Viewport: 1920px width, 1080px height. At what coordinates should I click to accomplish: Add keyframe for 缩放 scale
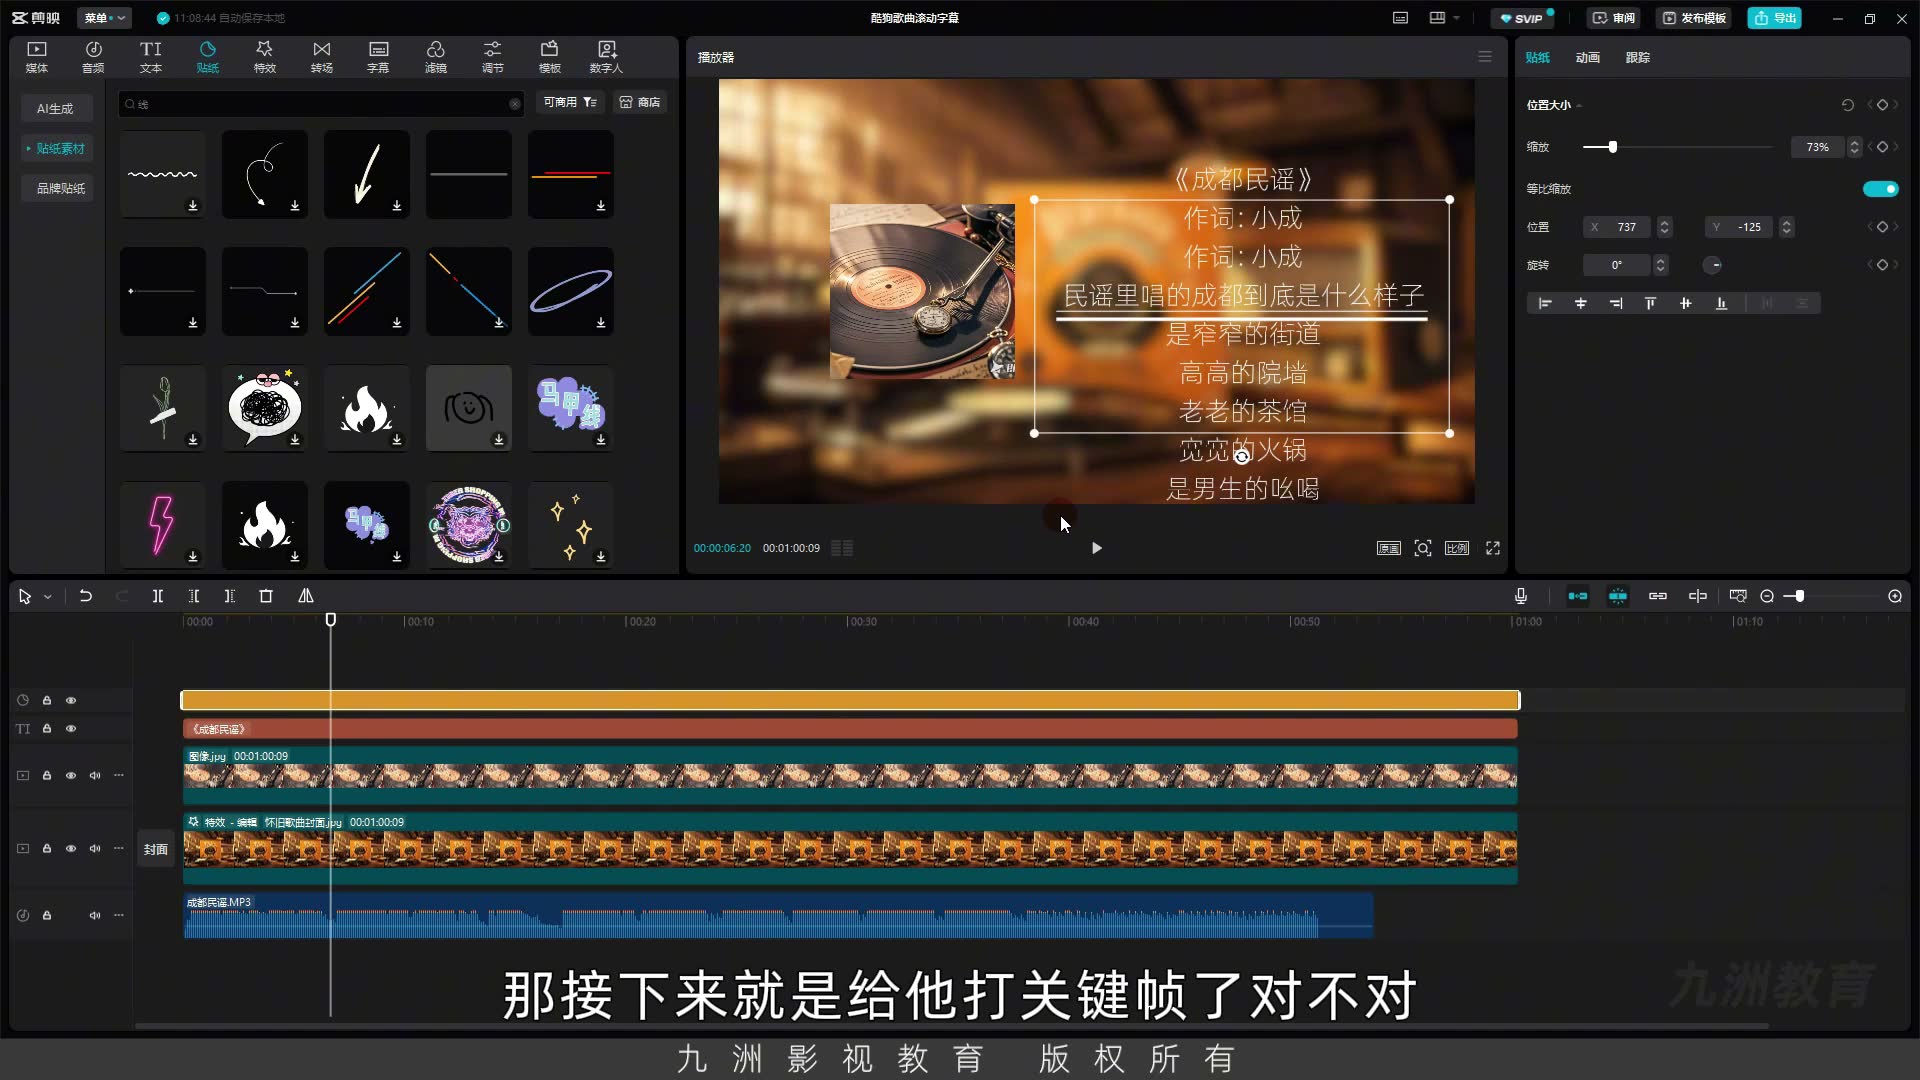pos(1882,147)
